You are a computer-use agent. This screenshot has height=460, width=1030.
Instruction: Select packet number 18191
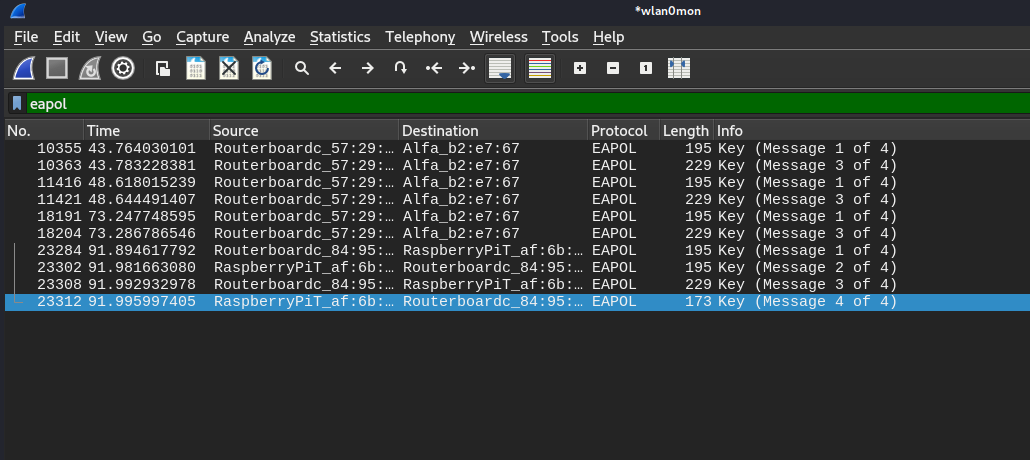pos(517,217)
